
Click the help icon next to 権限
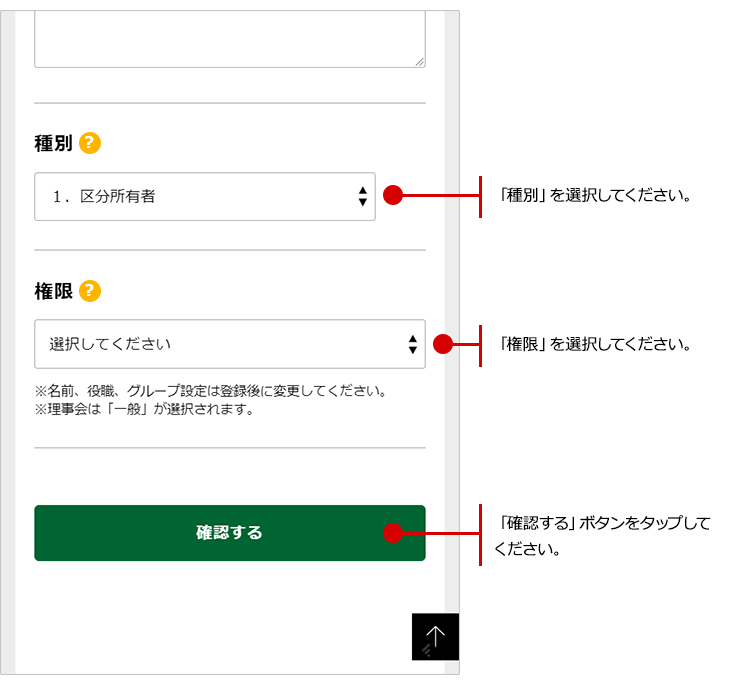[90, 291]
